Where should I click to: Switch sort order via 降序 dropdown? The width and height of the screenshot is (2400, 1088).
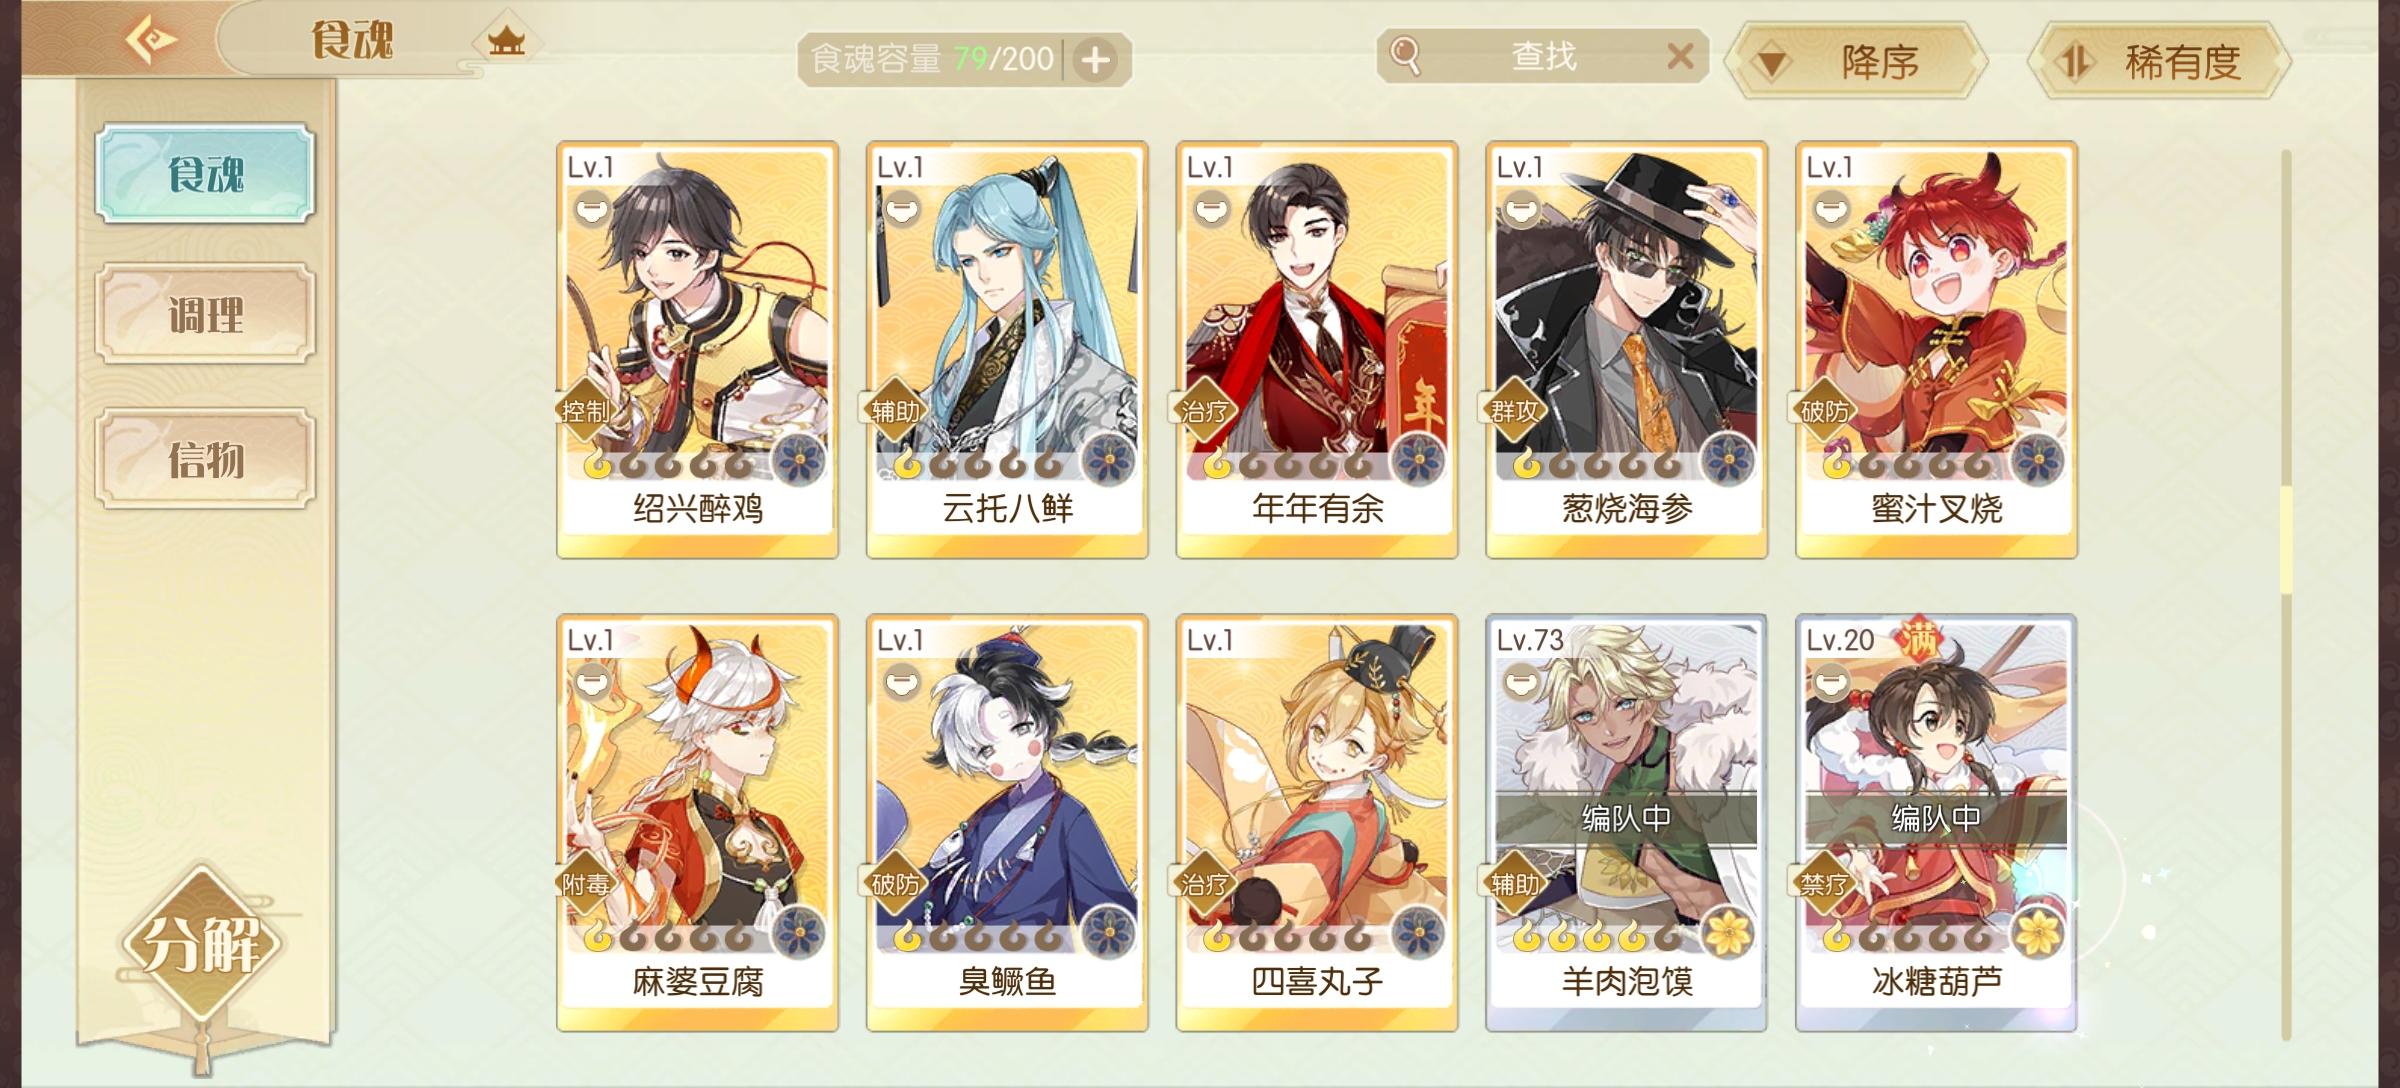[x=1858, y=62]
